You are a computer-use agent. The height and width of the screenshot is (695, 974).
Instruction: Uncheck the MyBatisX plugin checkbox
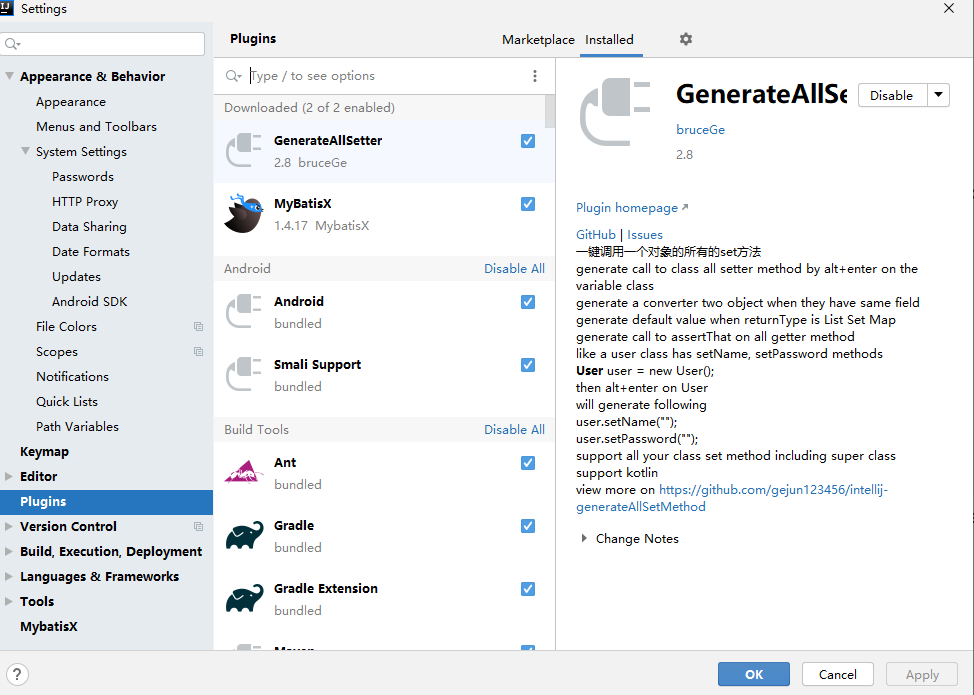click(x=528, y=204)
